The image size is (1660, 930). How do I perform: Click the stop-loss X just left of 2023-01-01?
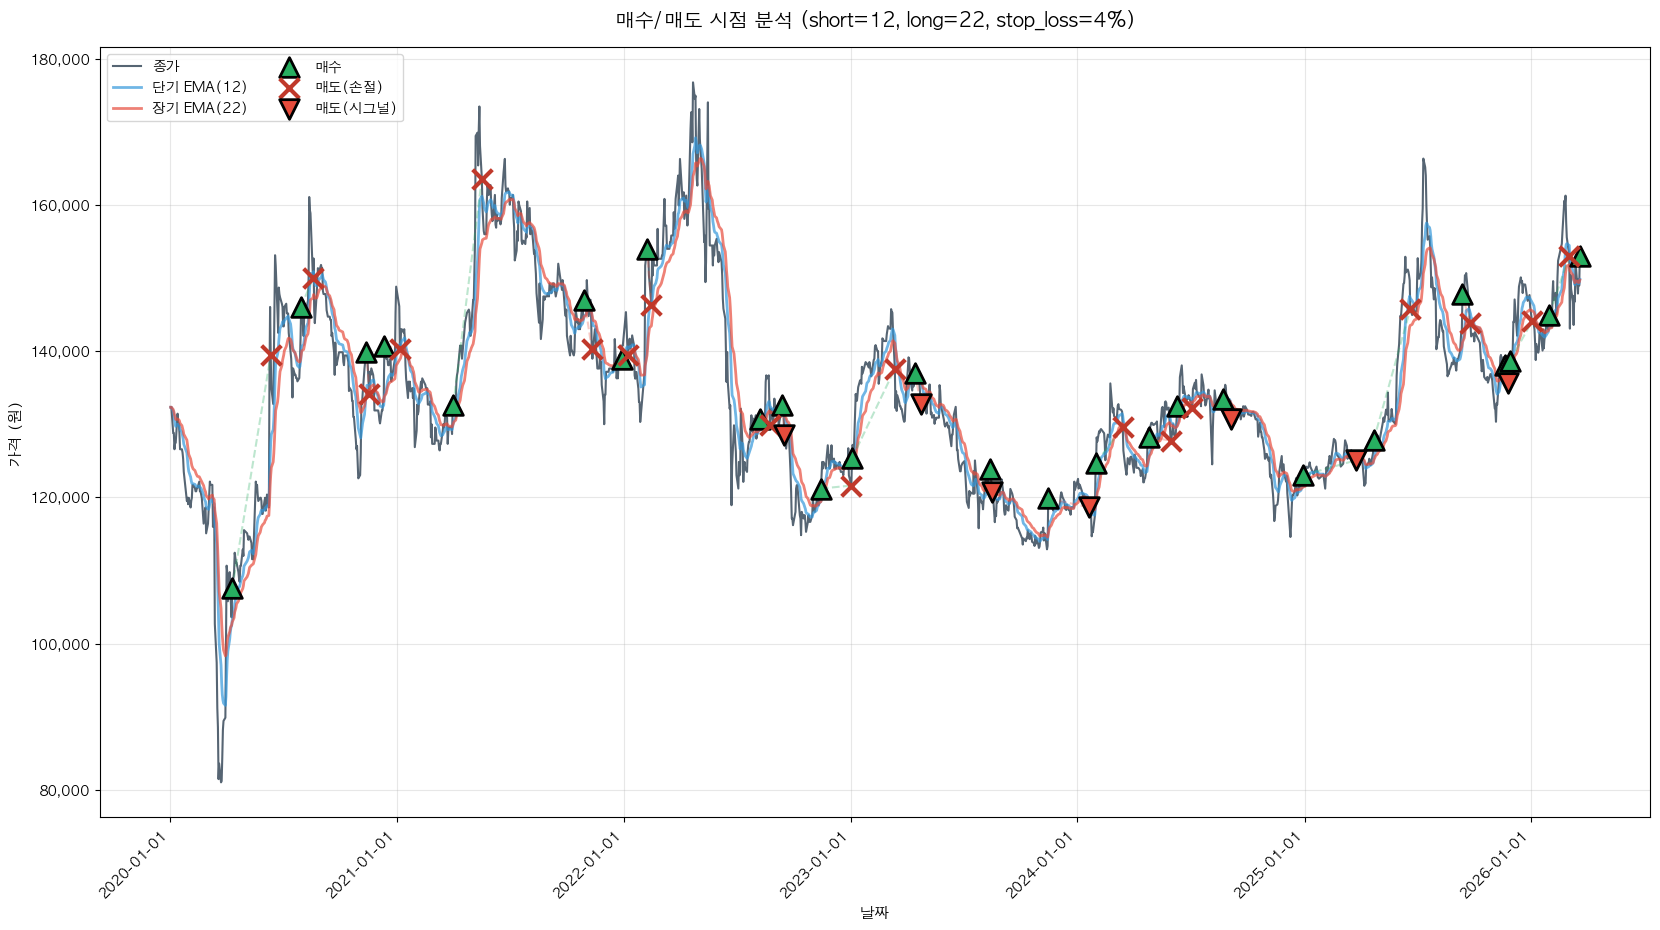pos(851,486)
